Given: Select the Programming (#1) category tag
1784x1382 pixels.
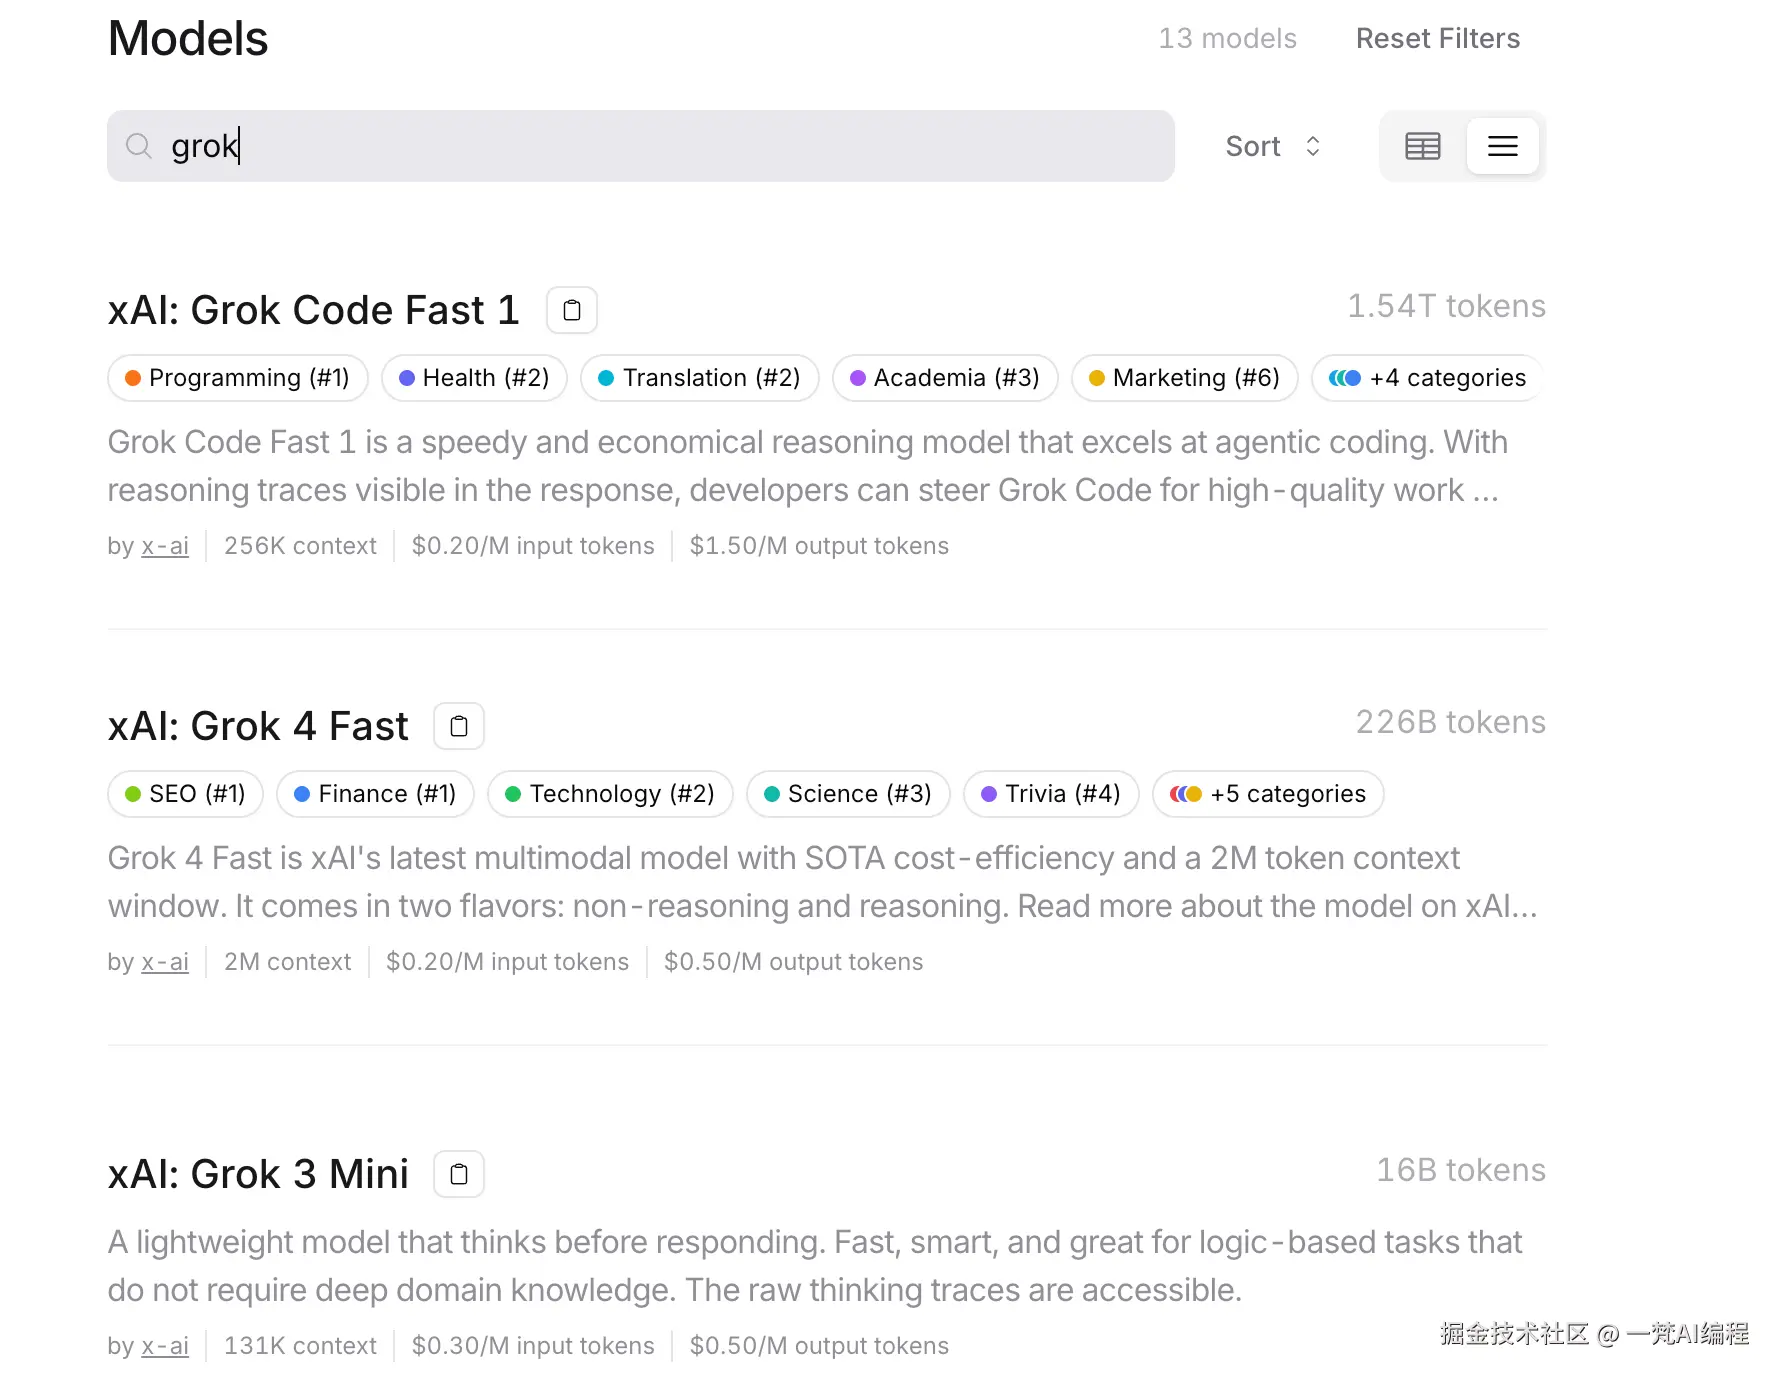Looking at the screenshot, I should [x=238, y=378].
